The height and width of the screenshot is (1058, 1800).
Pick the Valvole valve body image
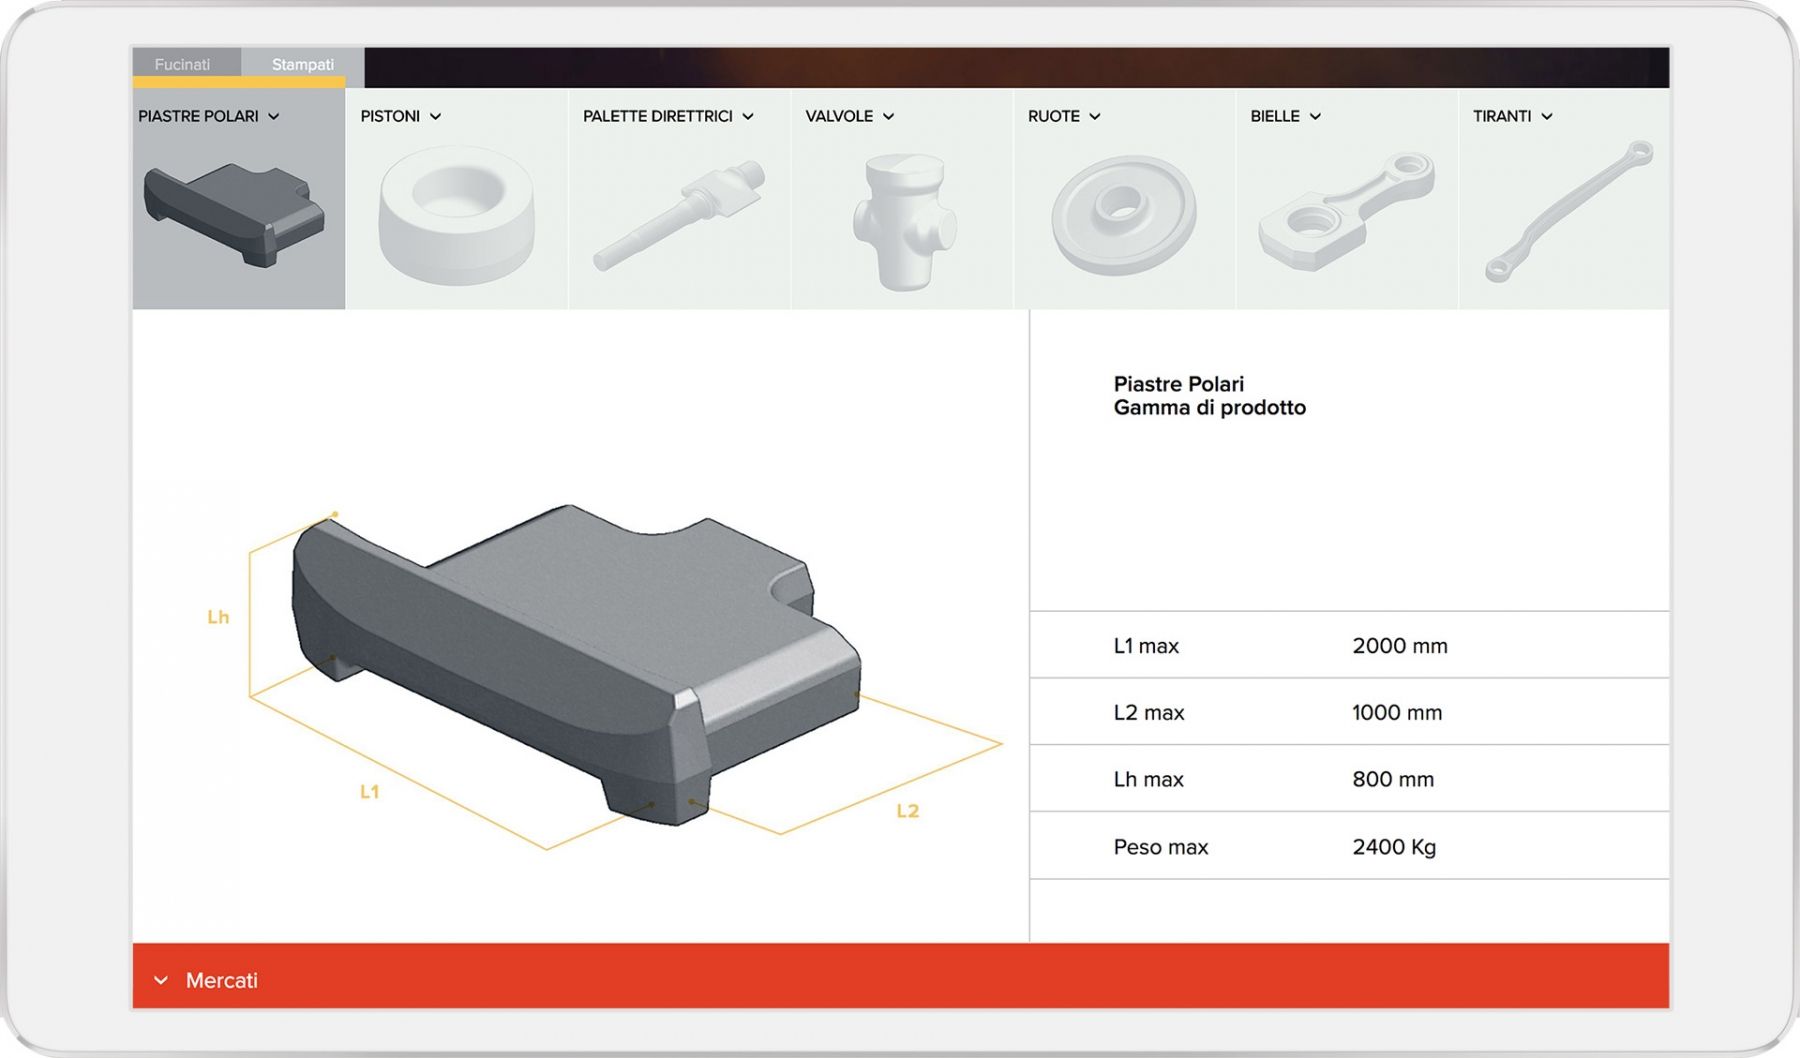904,222
